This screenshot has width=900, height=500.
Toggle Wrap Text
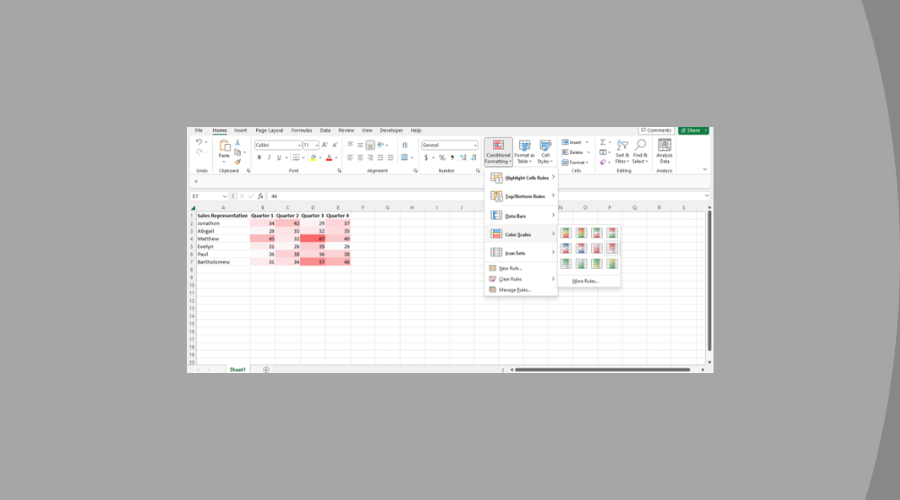405,145
